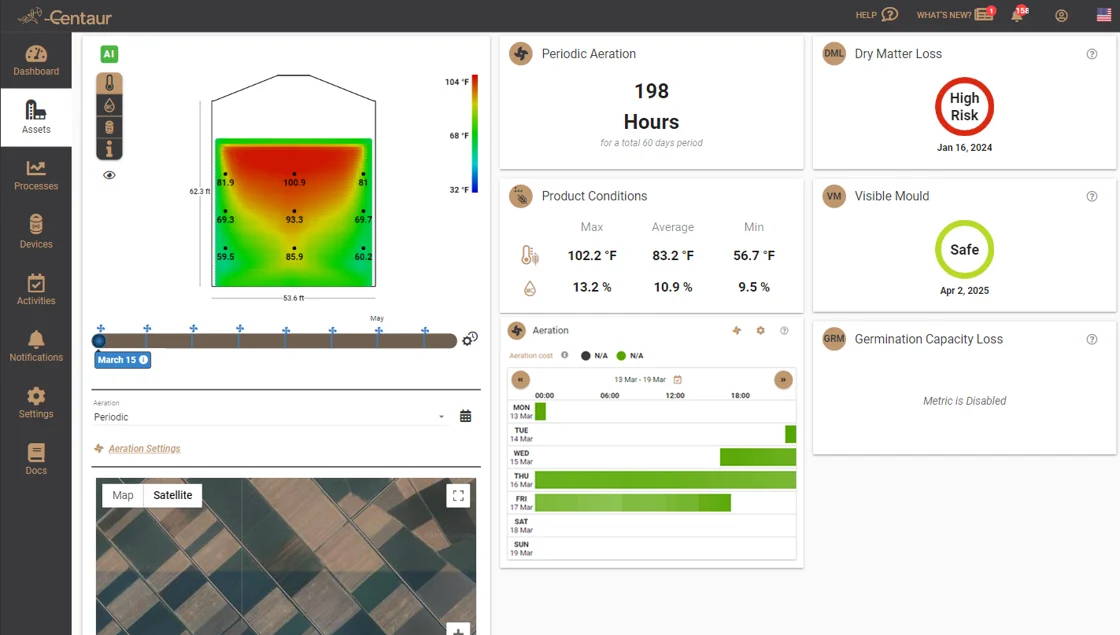The height and width of the screenshot is (635, 1120).
Task: Open the calendar icon beside the Aeration dropdown
Action: tap(465, 415)
